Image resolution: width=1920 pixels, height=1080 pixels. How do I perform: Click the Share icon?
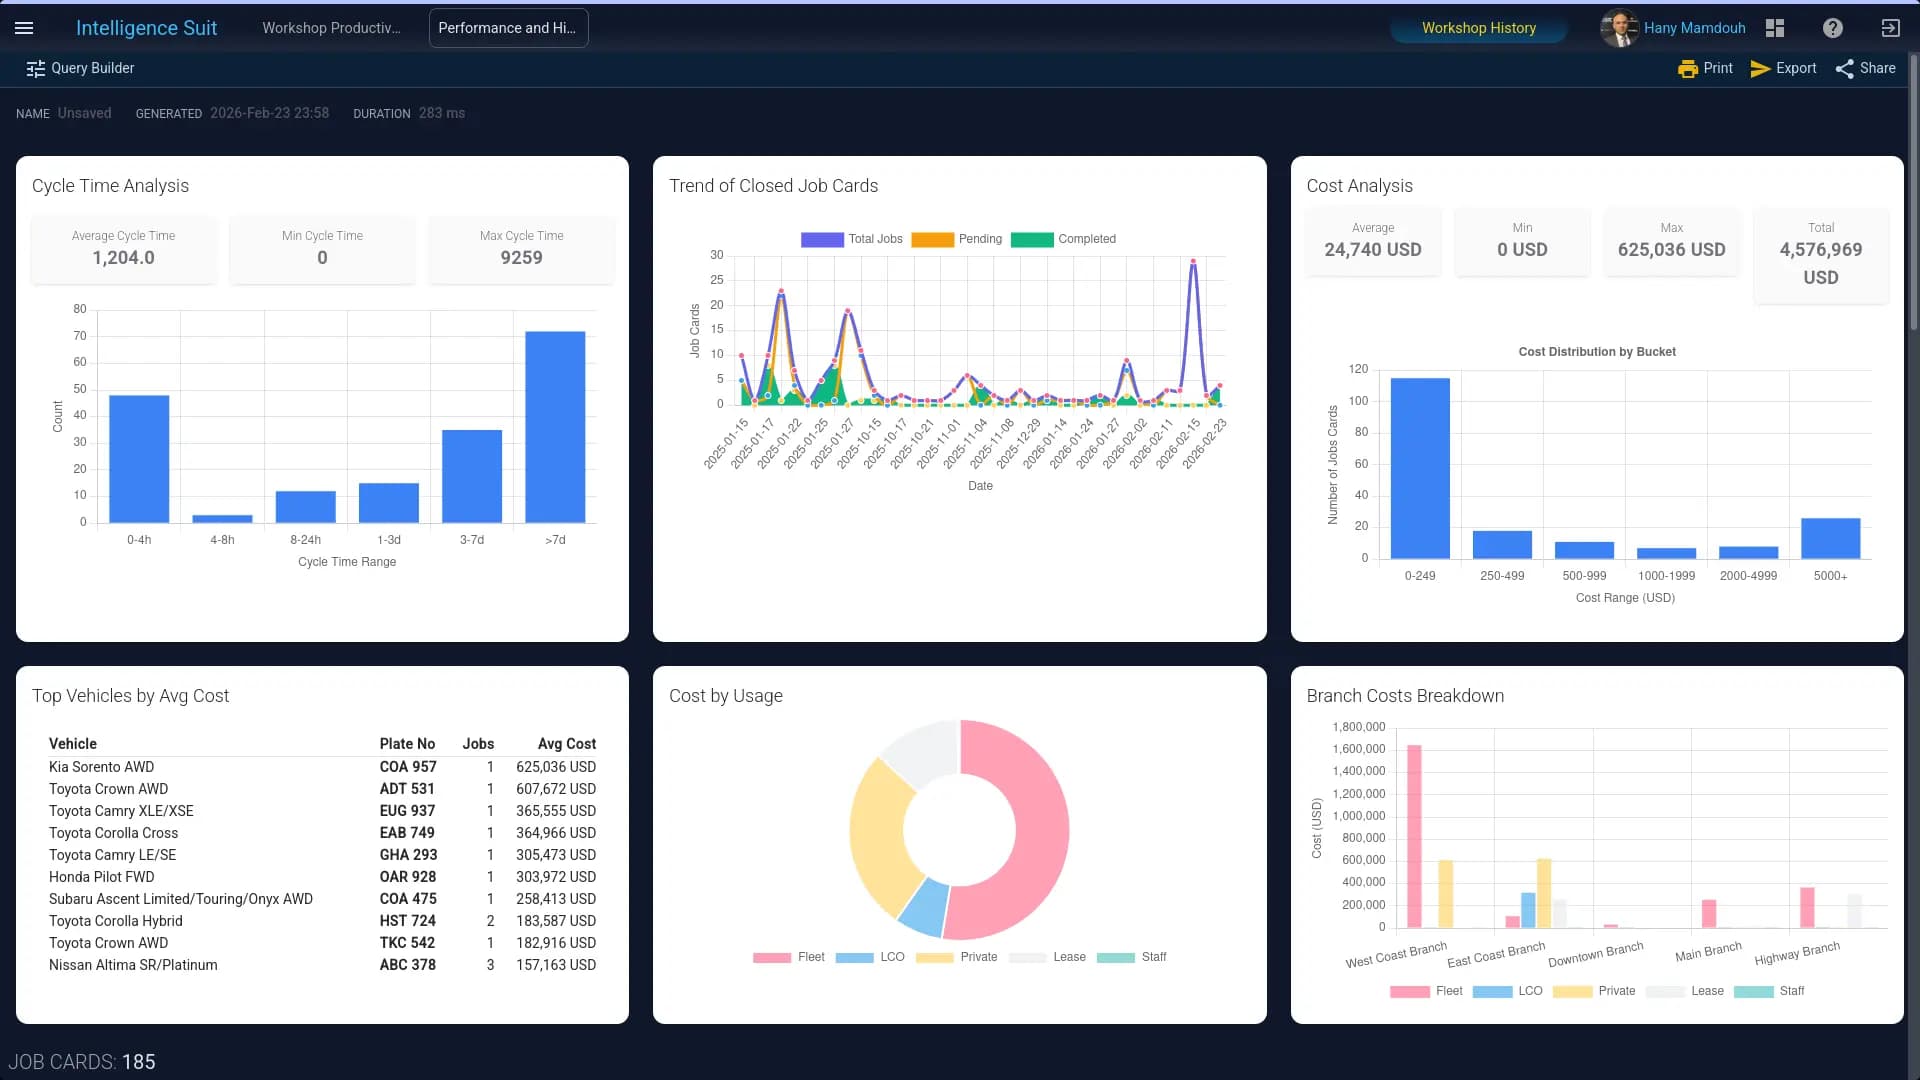1845,68
